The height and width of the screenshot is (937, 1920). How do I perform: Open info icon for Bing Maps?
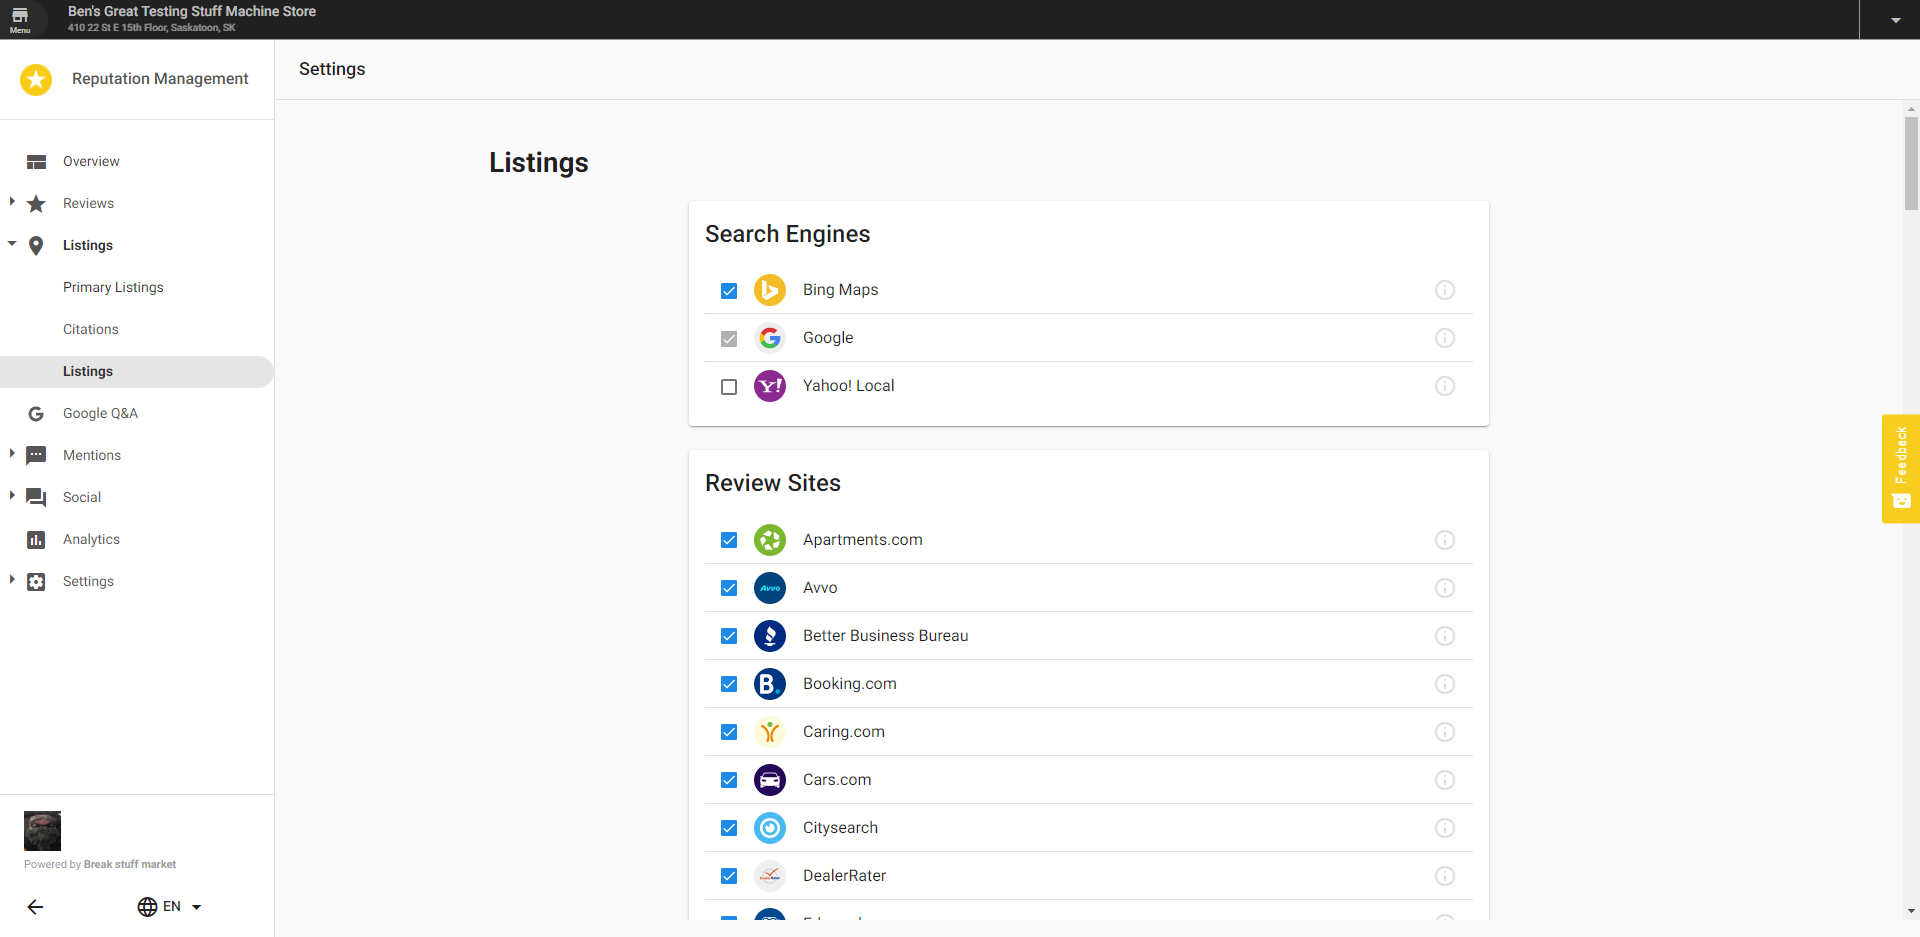1445,290
